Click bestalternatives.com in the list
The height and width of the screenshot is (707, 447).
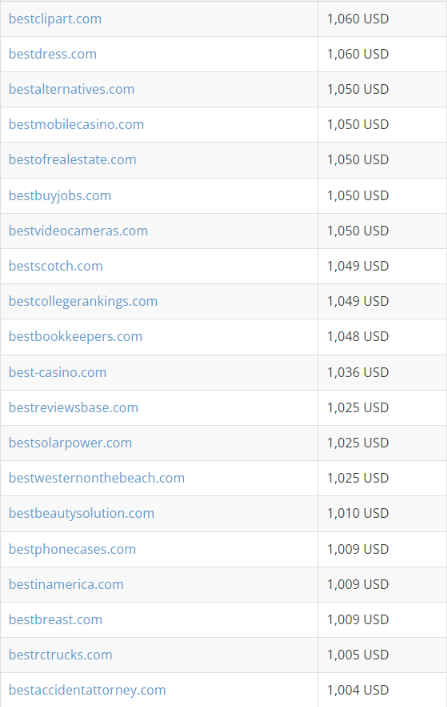[x=71, y=89]
